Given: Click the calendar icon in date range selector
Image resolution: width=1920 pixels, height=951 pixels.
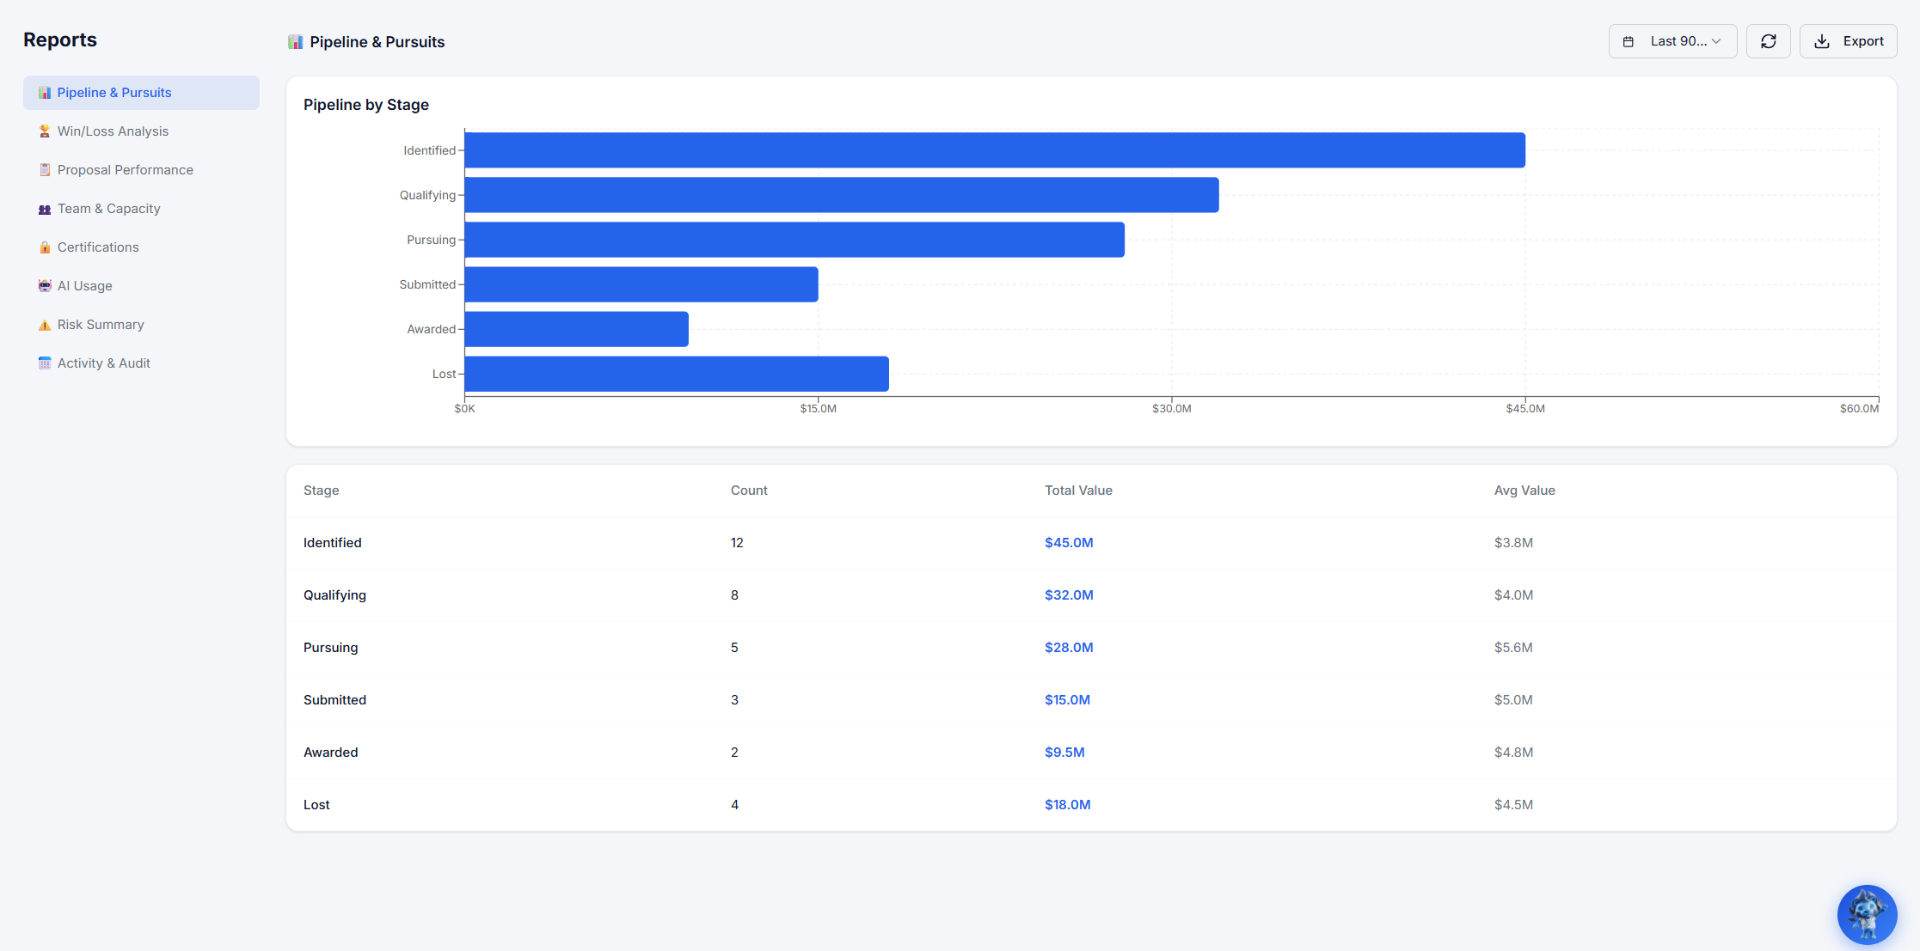Looking at the screenshot, I should pos(1628,41).
